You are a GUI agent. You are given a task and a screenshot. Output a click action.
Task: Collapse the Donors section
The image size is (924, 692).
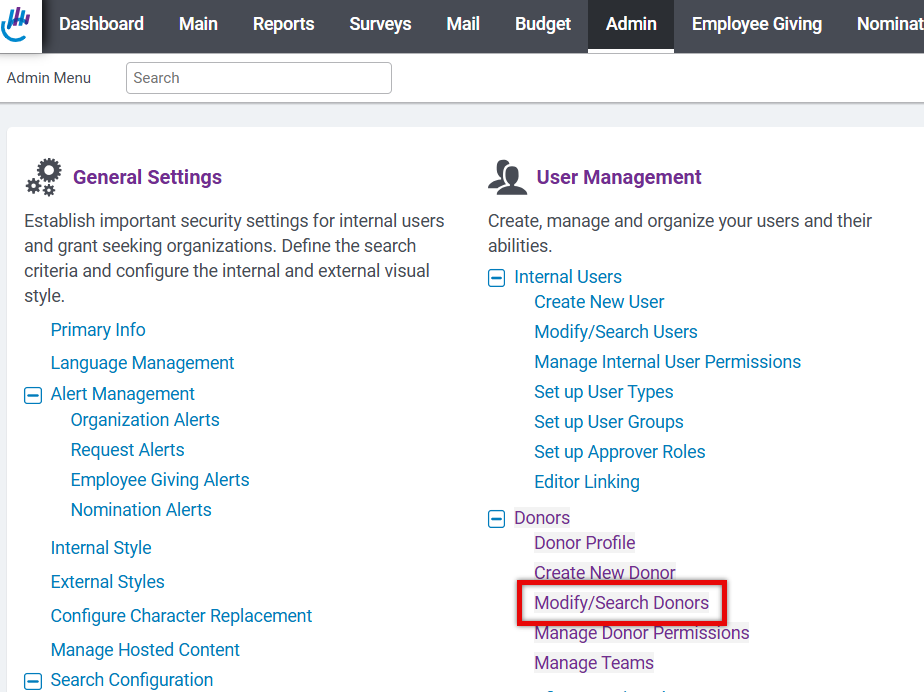click(x=497, y=519)
